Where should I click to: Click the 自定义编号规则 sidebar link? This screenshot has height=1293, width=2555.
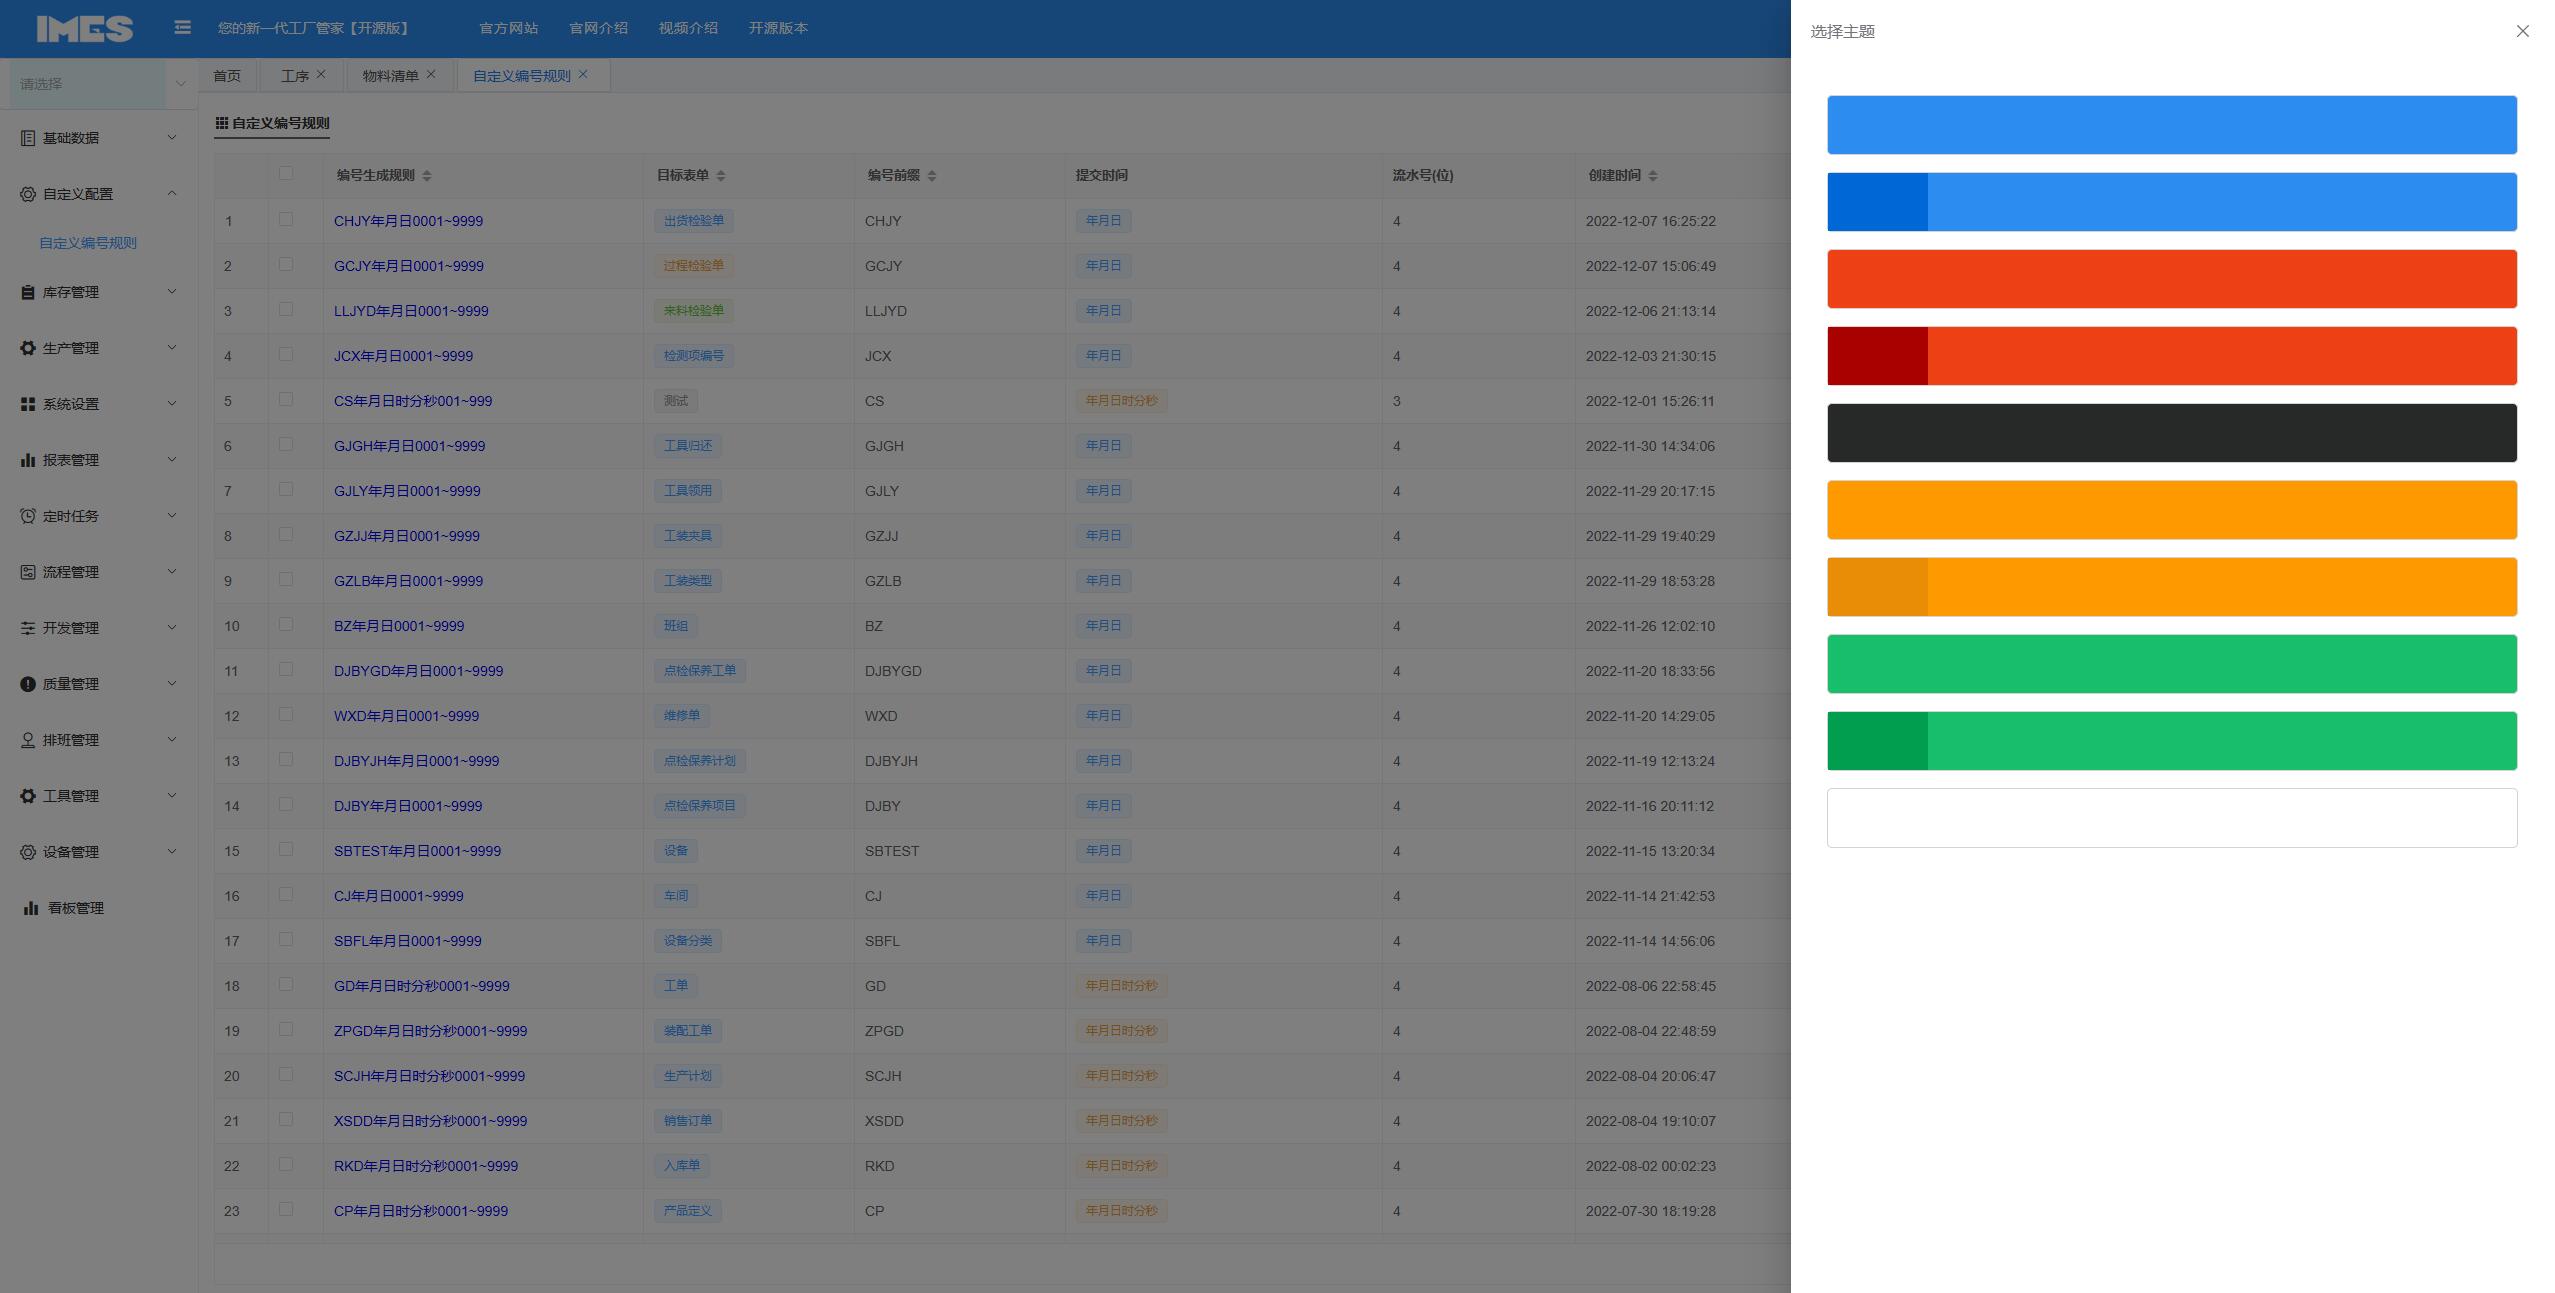click(88, 243)
